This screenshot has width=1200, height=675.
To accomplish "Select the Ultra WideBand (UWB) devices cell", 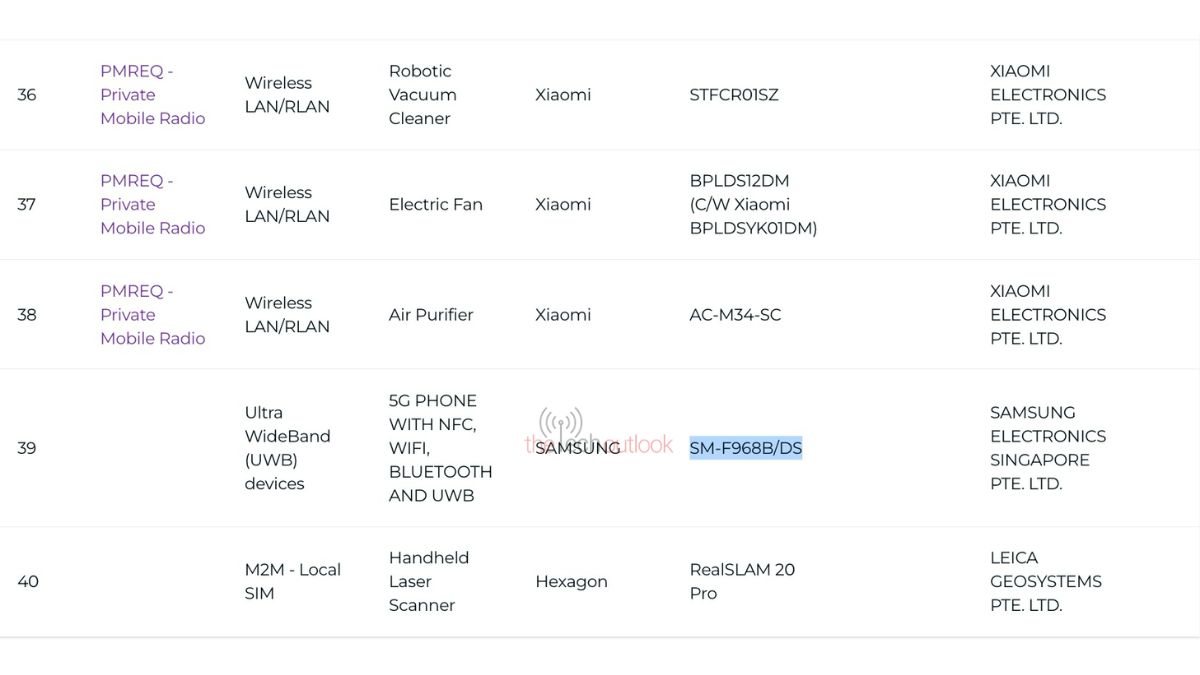I will click(287, 448).
